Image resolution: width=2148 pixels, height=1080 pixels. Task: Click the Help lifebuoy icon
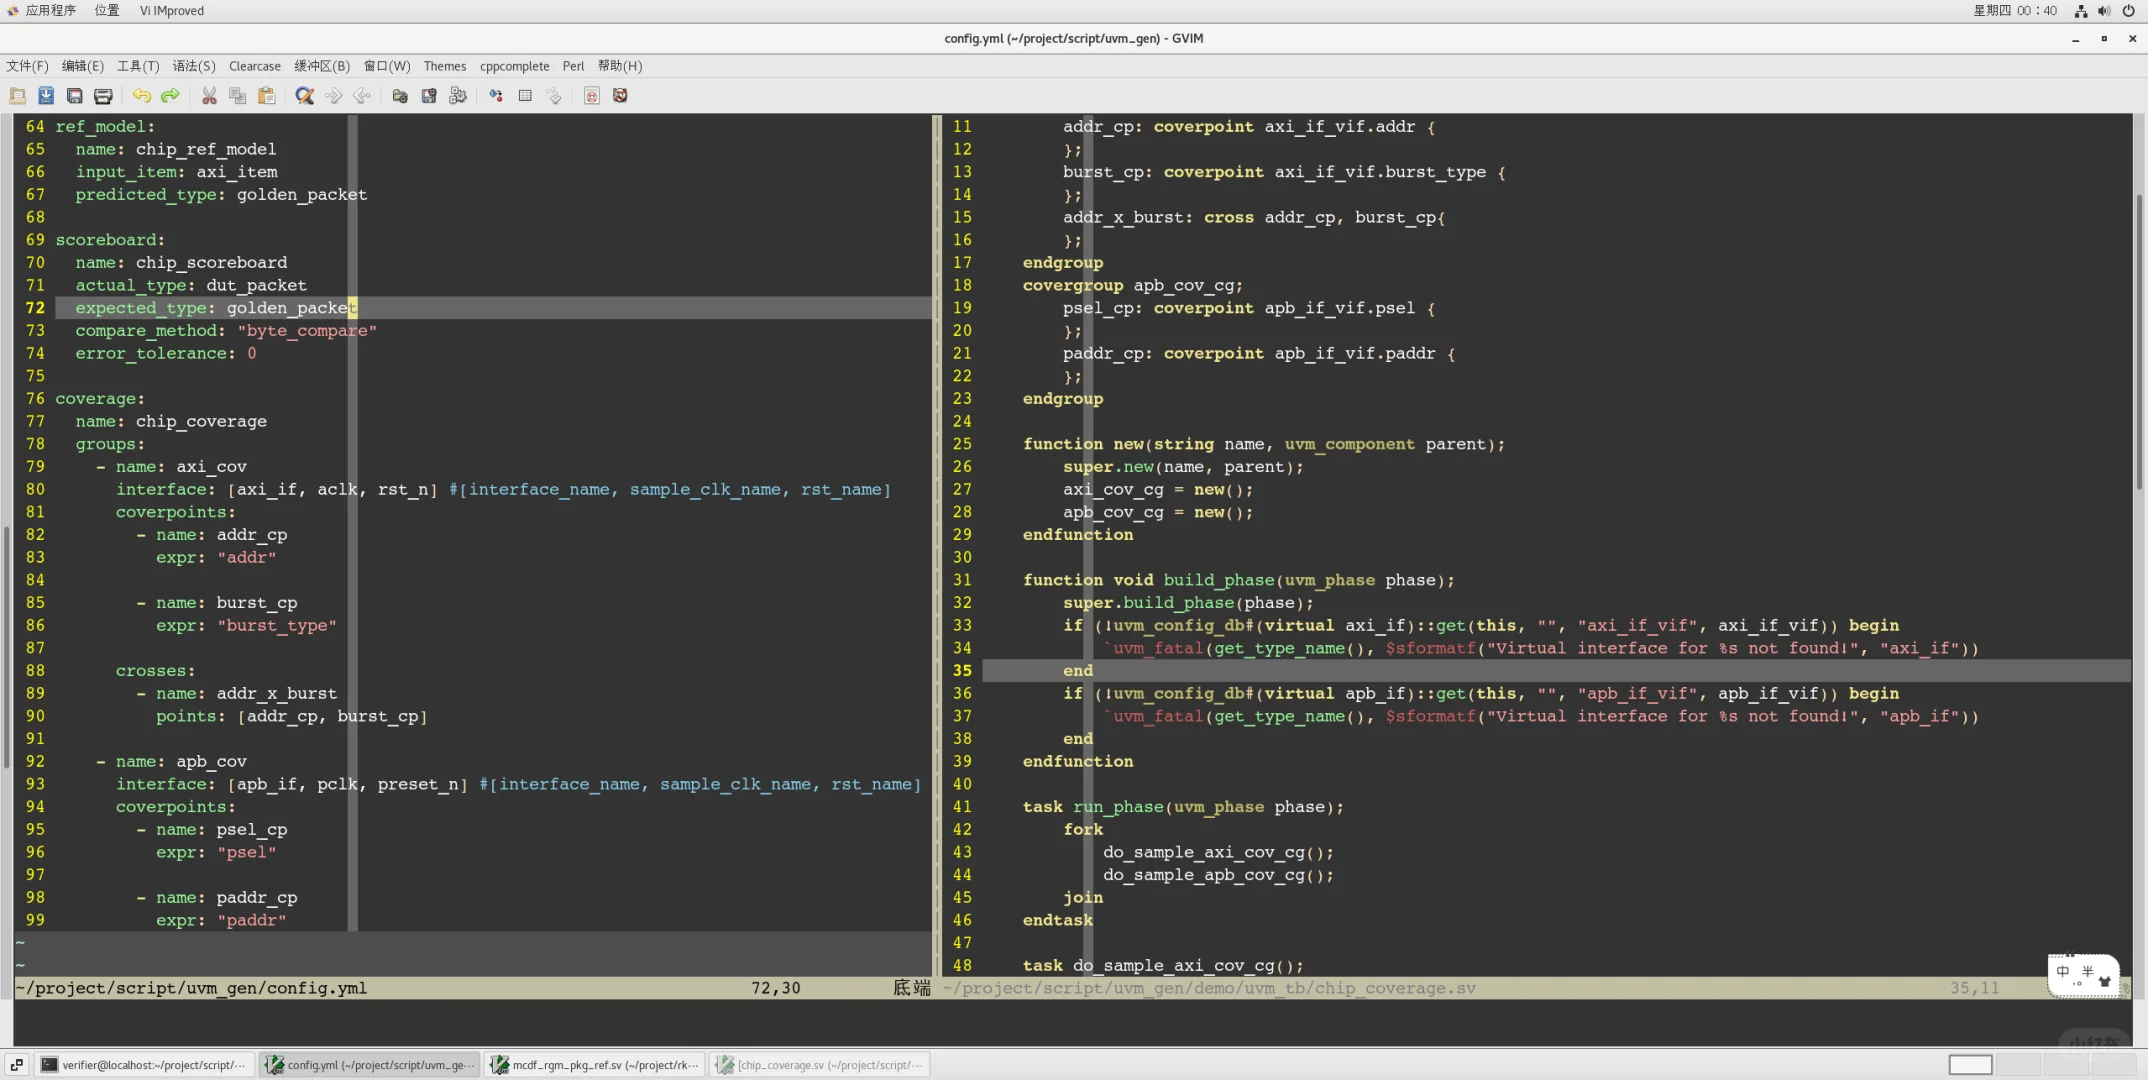[620, 96]
